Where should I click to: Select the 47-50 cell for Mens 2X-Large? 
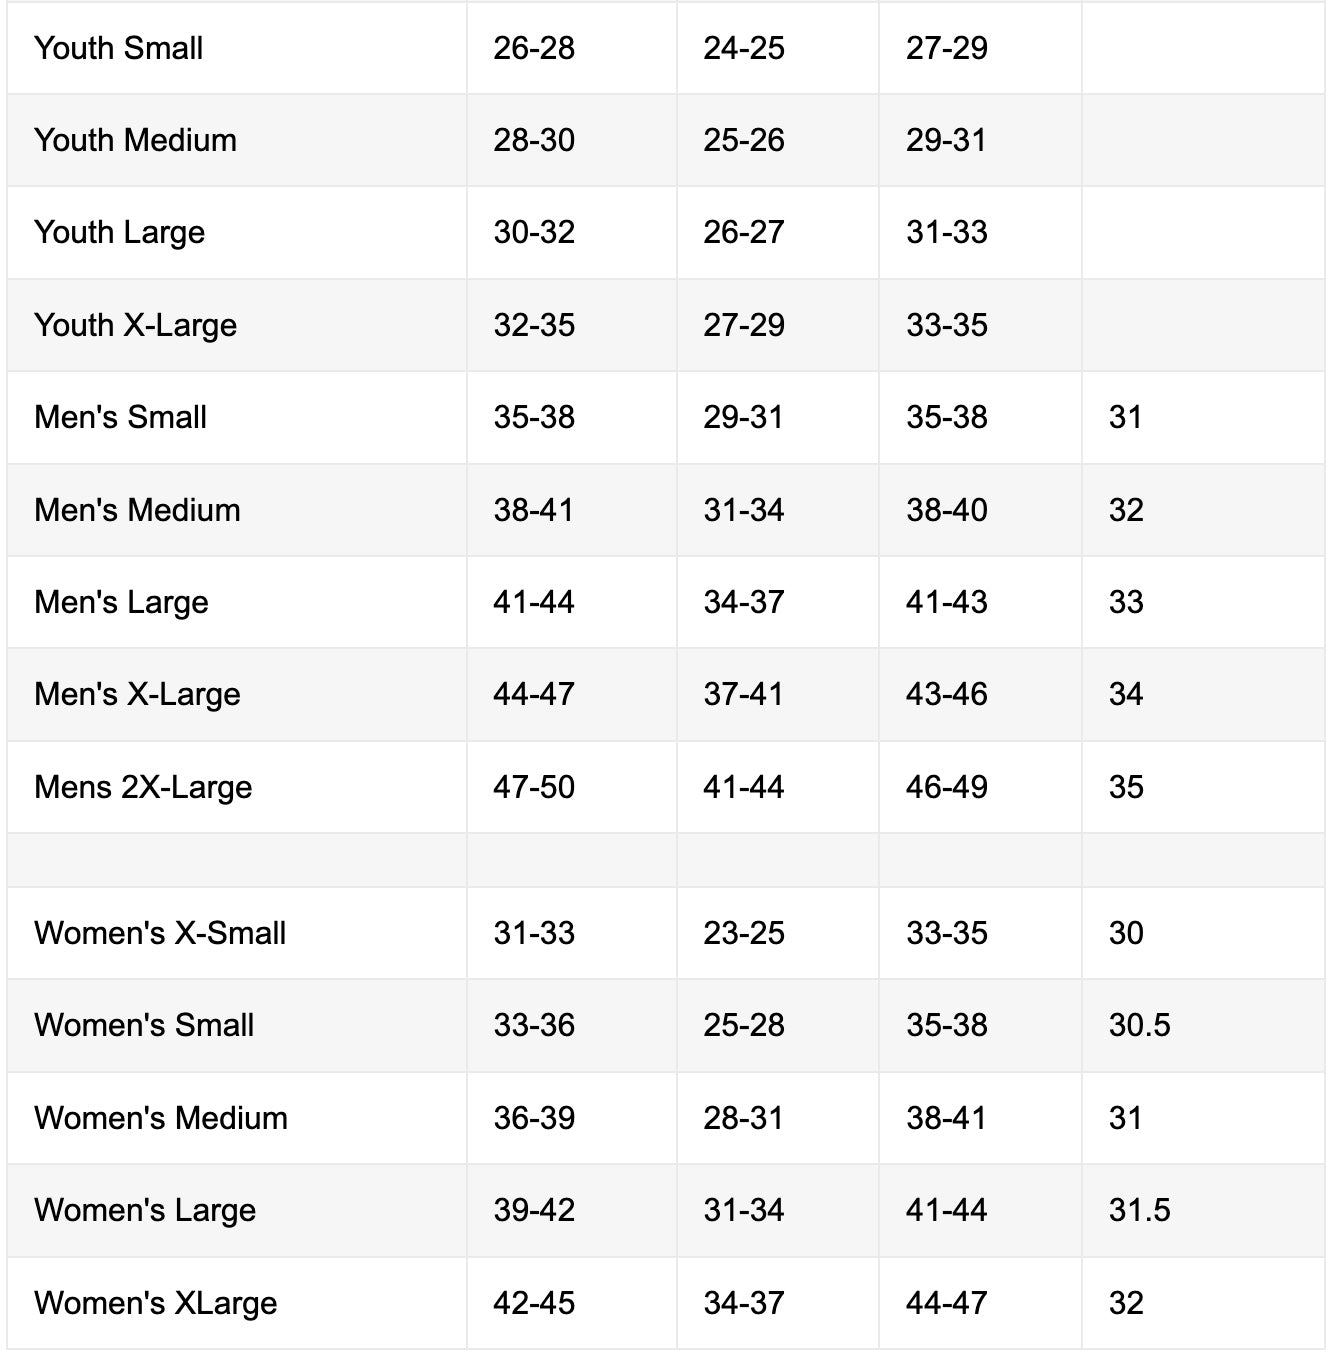point(534,787)
